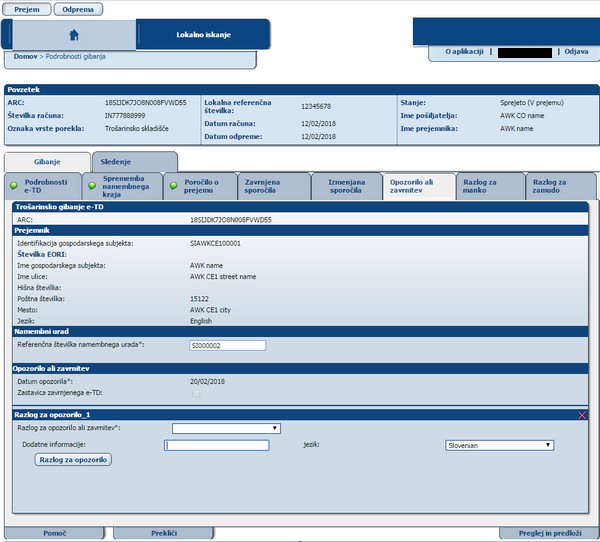
Task: Focus the Dodatne informacije input field
Action: 217,445
